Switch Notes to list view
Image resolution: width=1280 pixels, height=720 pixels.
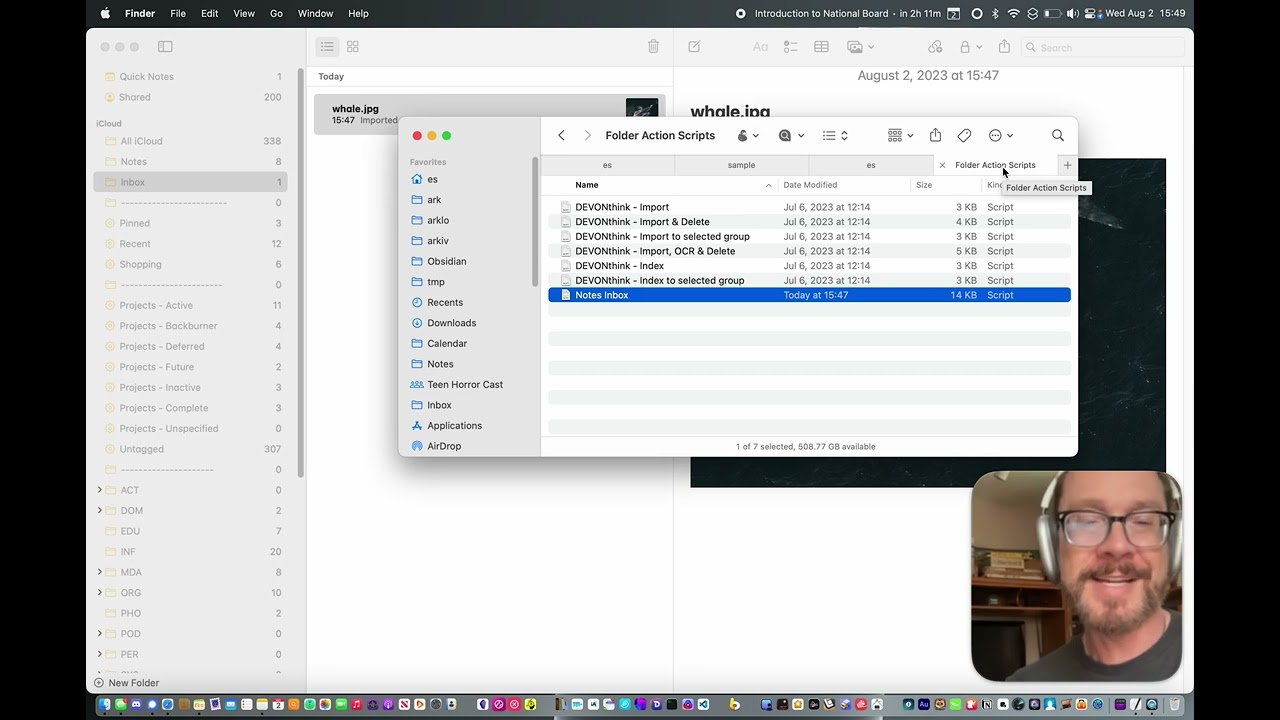point(327,47)
